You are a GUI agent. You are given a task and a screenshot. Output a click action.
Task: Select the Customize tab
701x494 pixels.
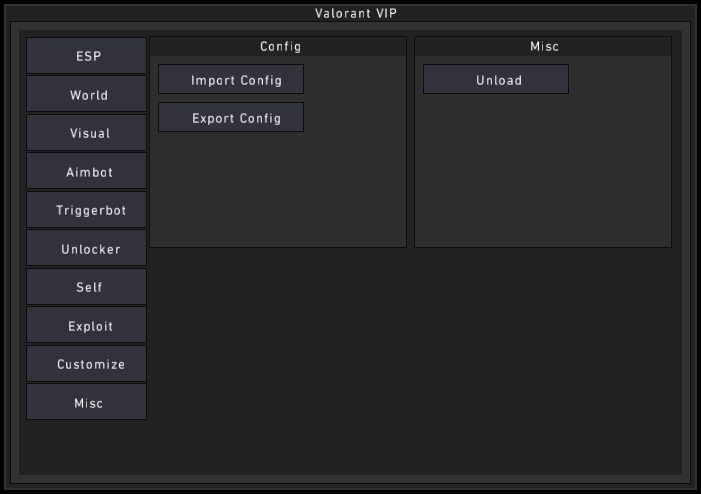click(x=87, y=364)
